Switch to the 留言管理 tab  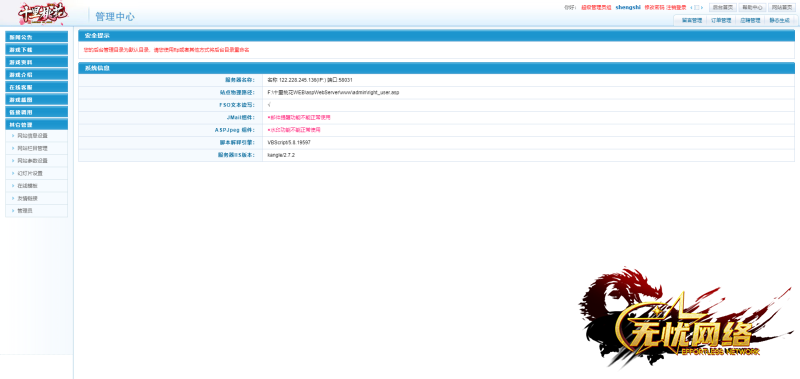click(692, 20)
